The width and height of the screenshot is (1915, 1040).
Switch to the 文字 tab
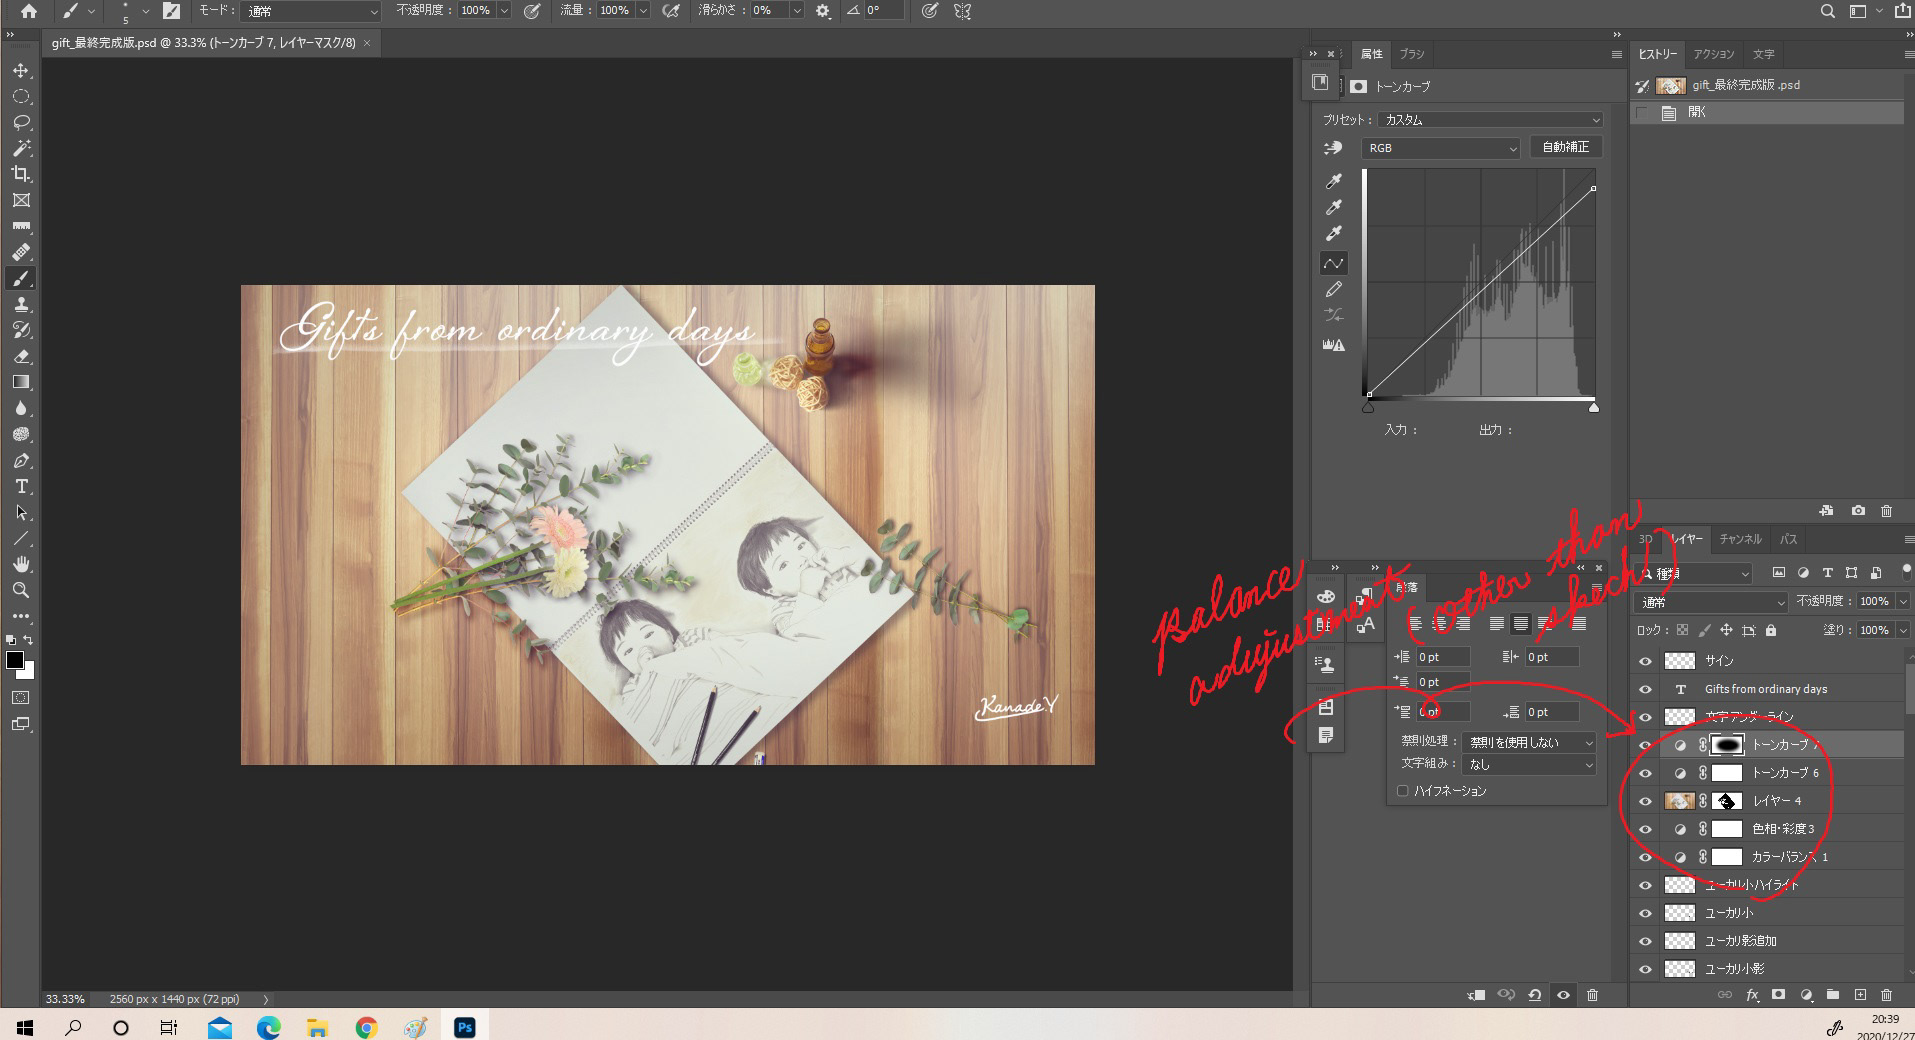[x=1764, y=54]
